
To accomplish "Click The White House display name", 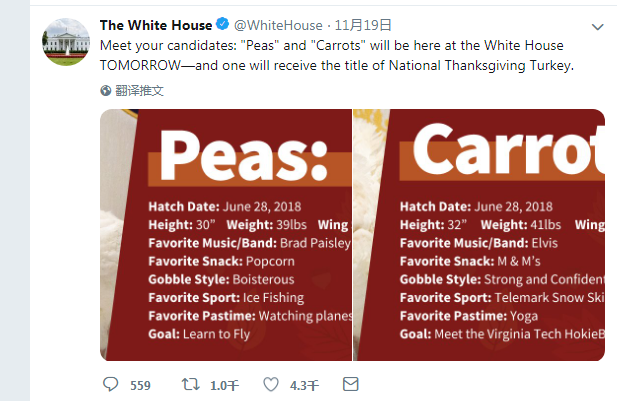I will (x=156, y=25).
